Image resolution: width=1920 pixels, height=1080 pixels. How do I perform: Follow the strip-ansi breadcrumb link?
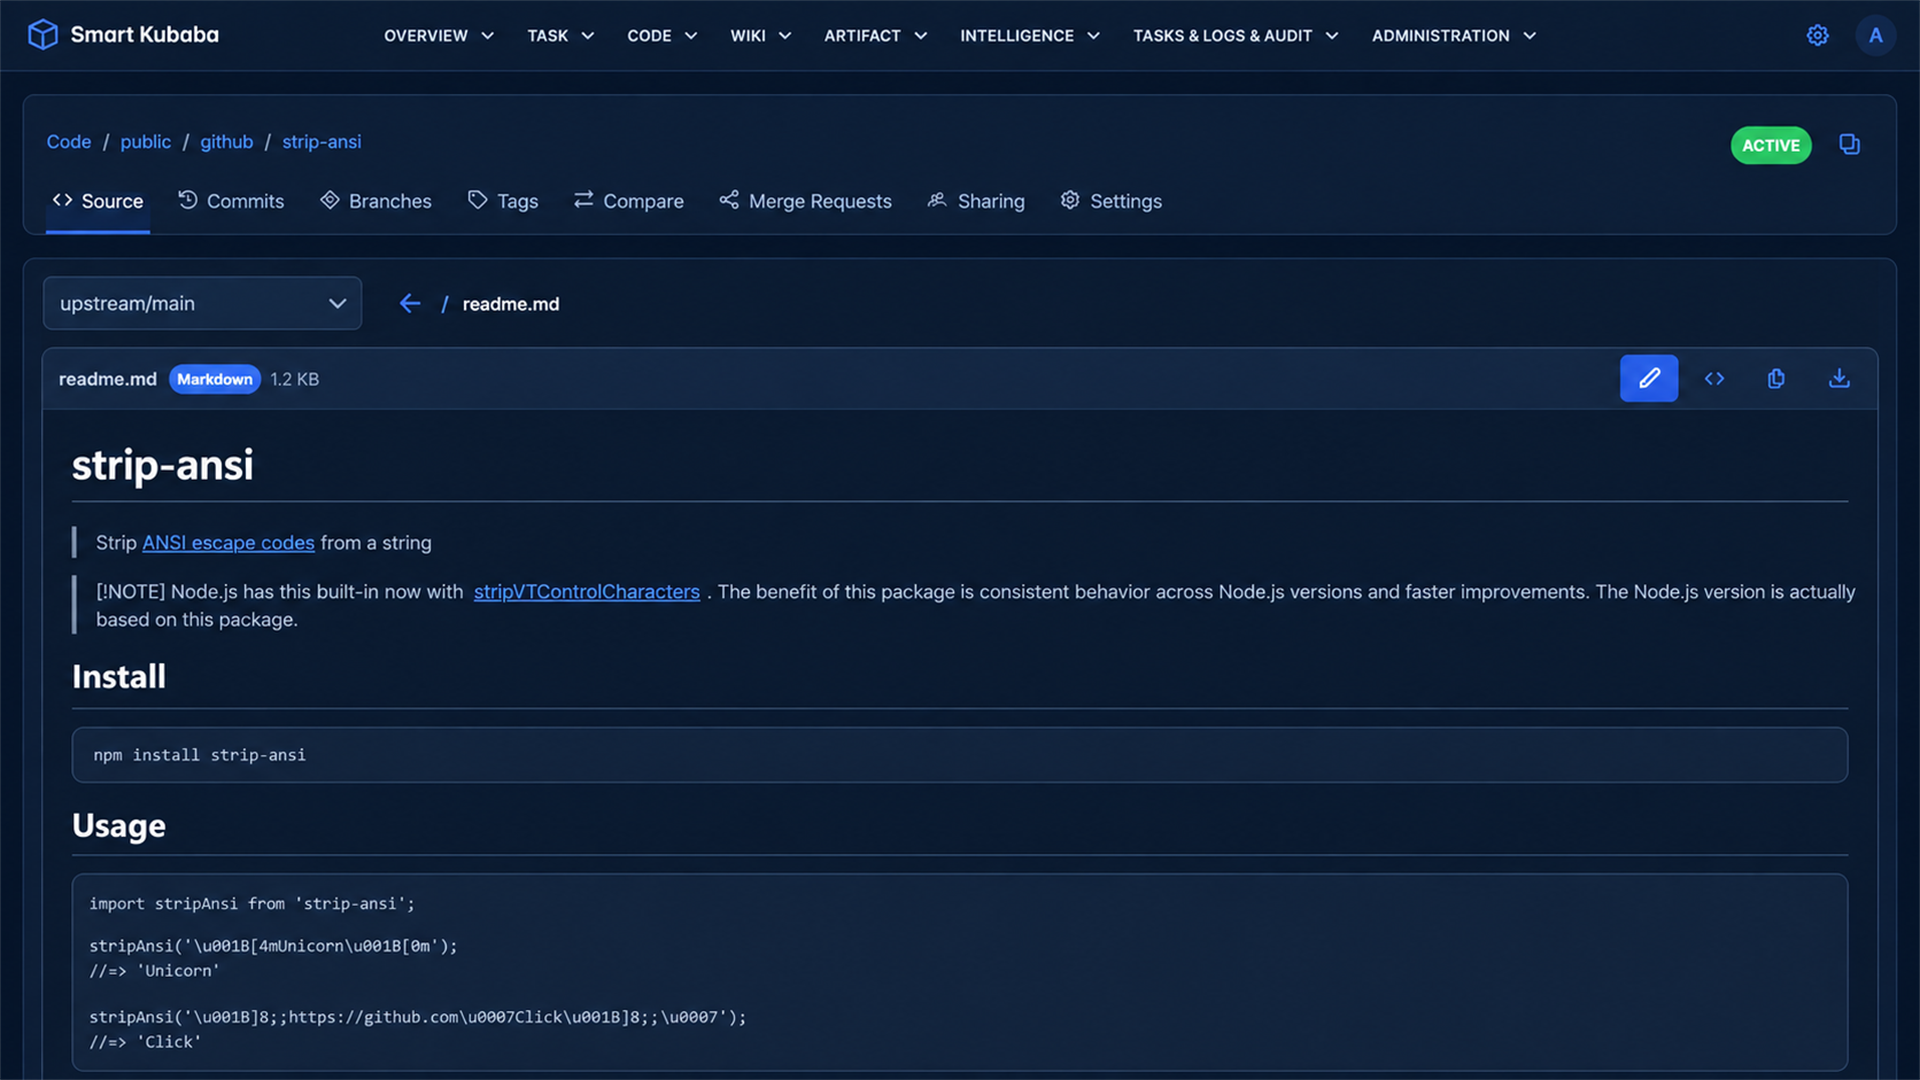coord(322,142)
